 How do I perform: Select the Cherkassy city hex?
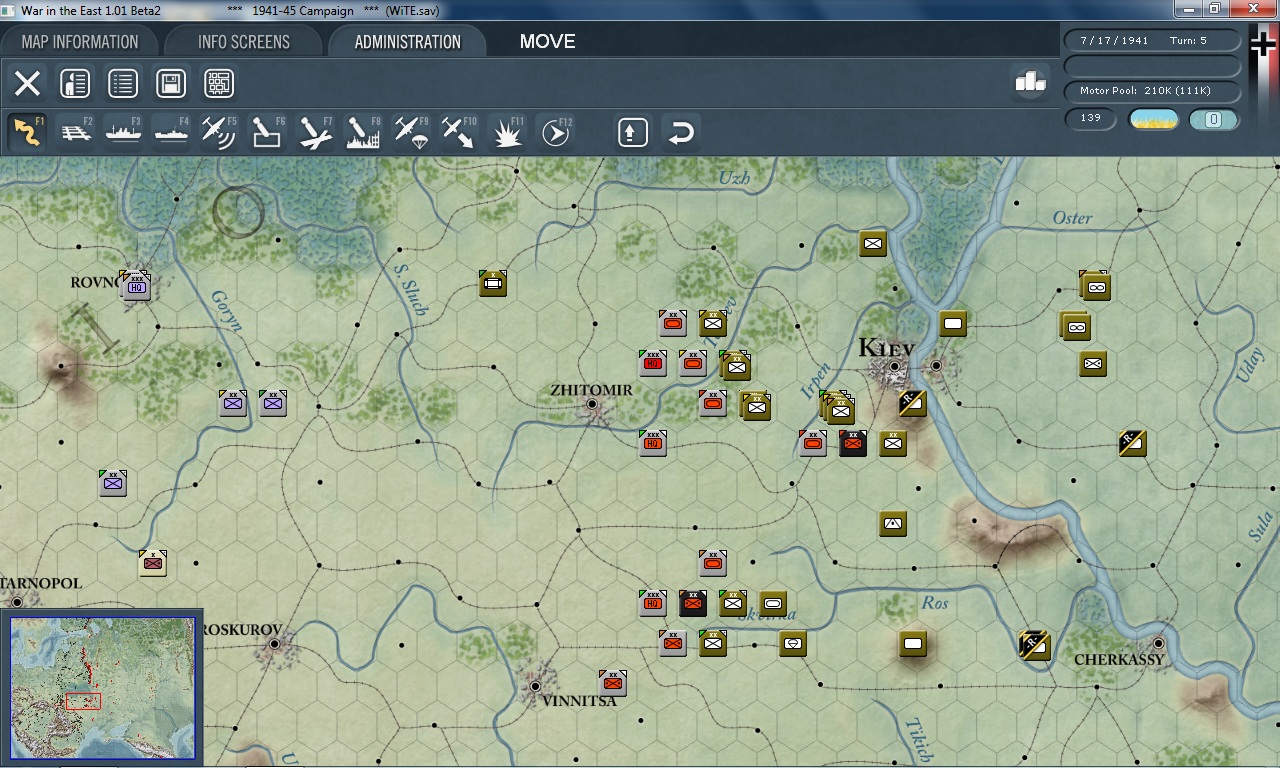click(x=1158, y=643)
